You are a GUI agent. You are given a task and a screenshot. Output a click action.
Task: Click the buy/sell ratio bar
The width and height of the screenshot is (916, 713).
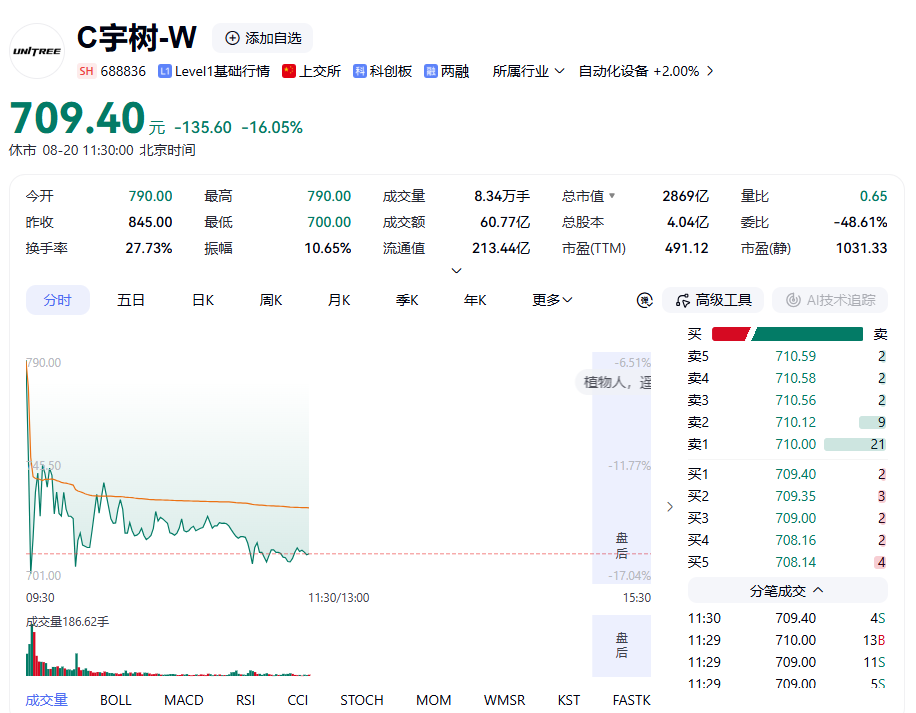[787, 334]
